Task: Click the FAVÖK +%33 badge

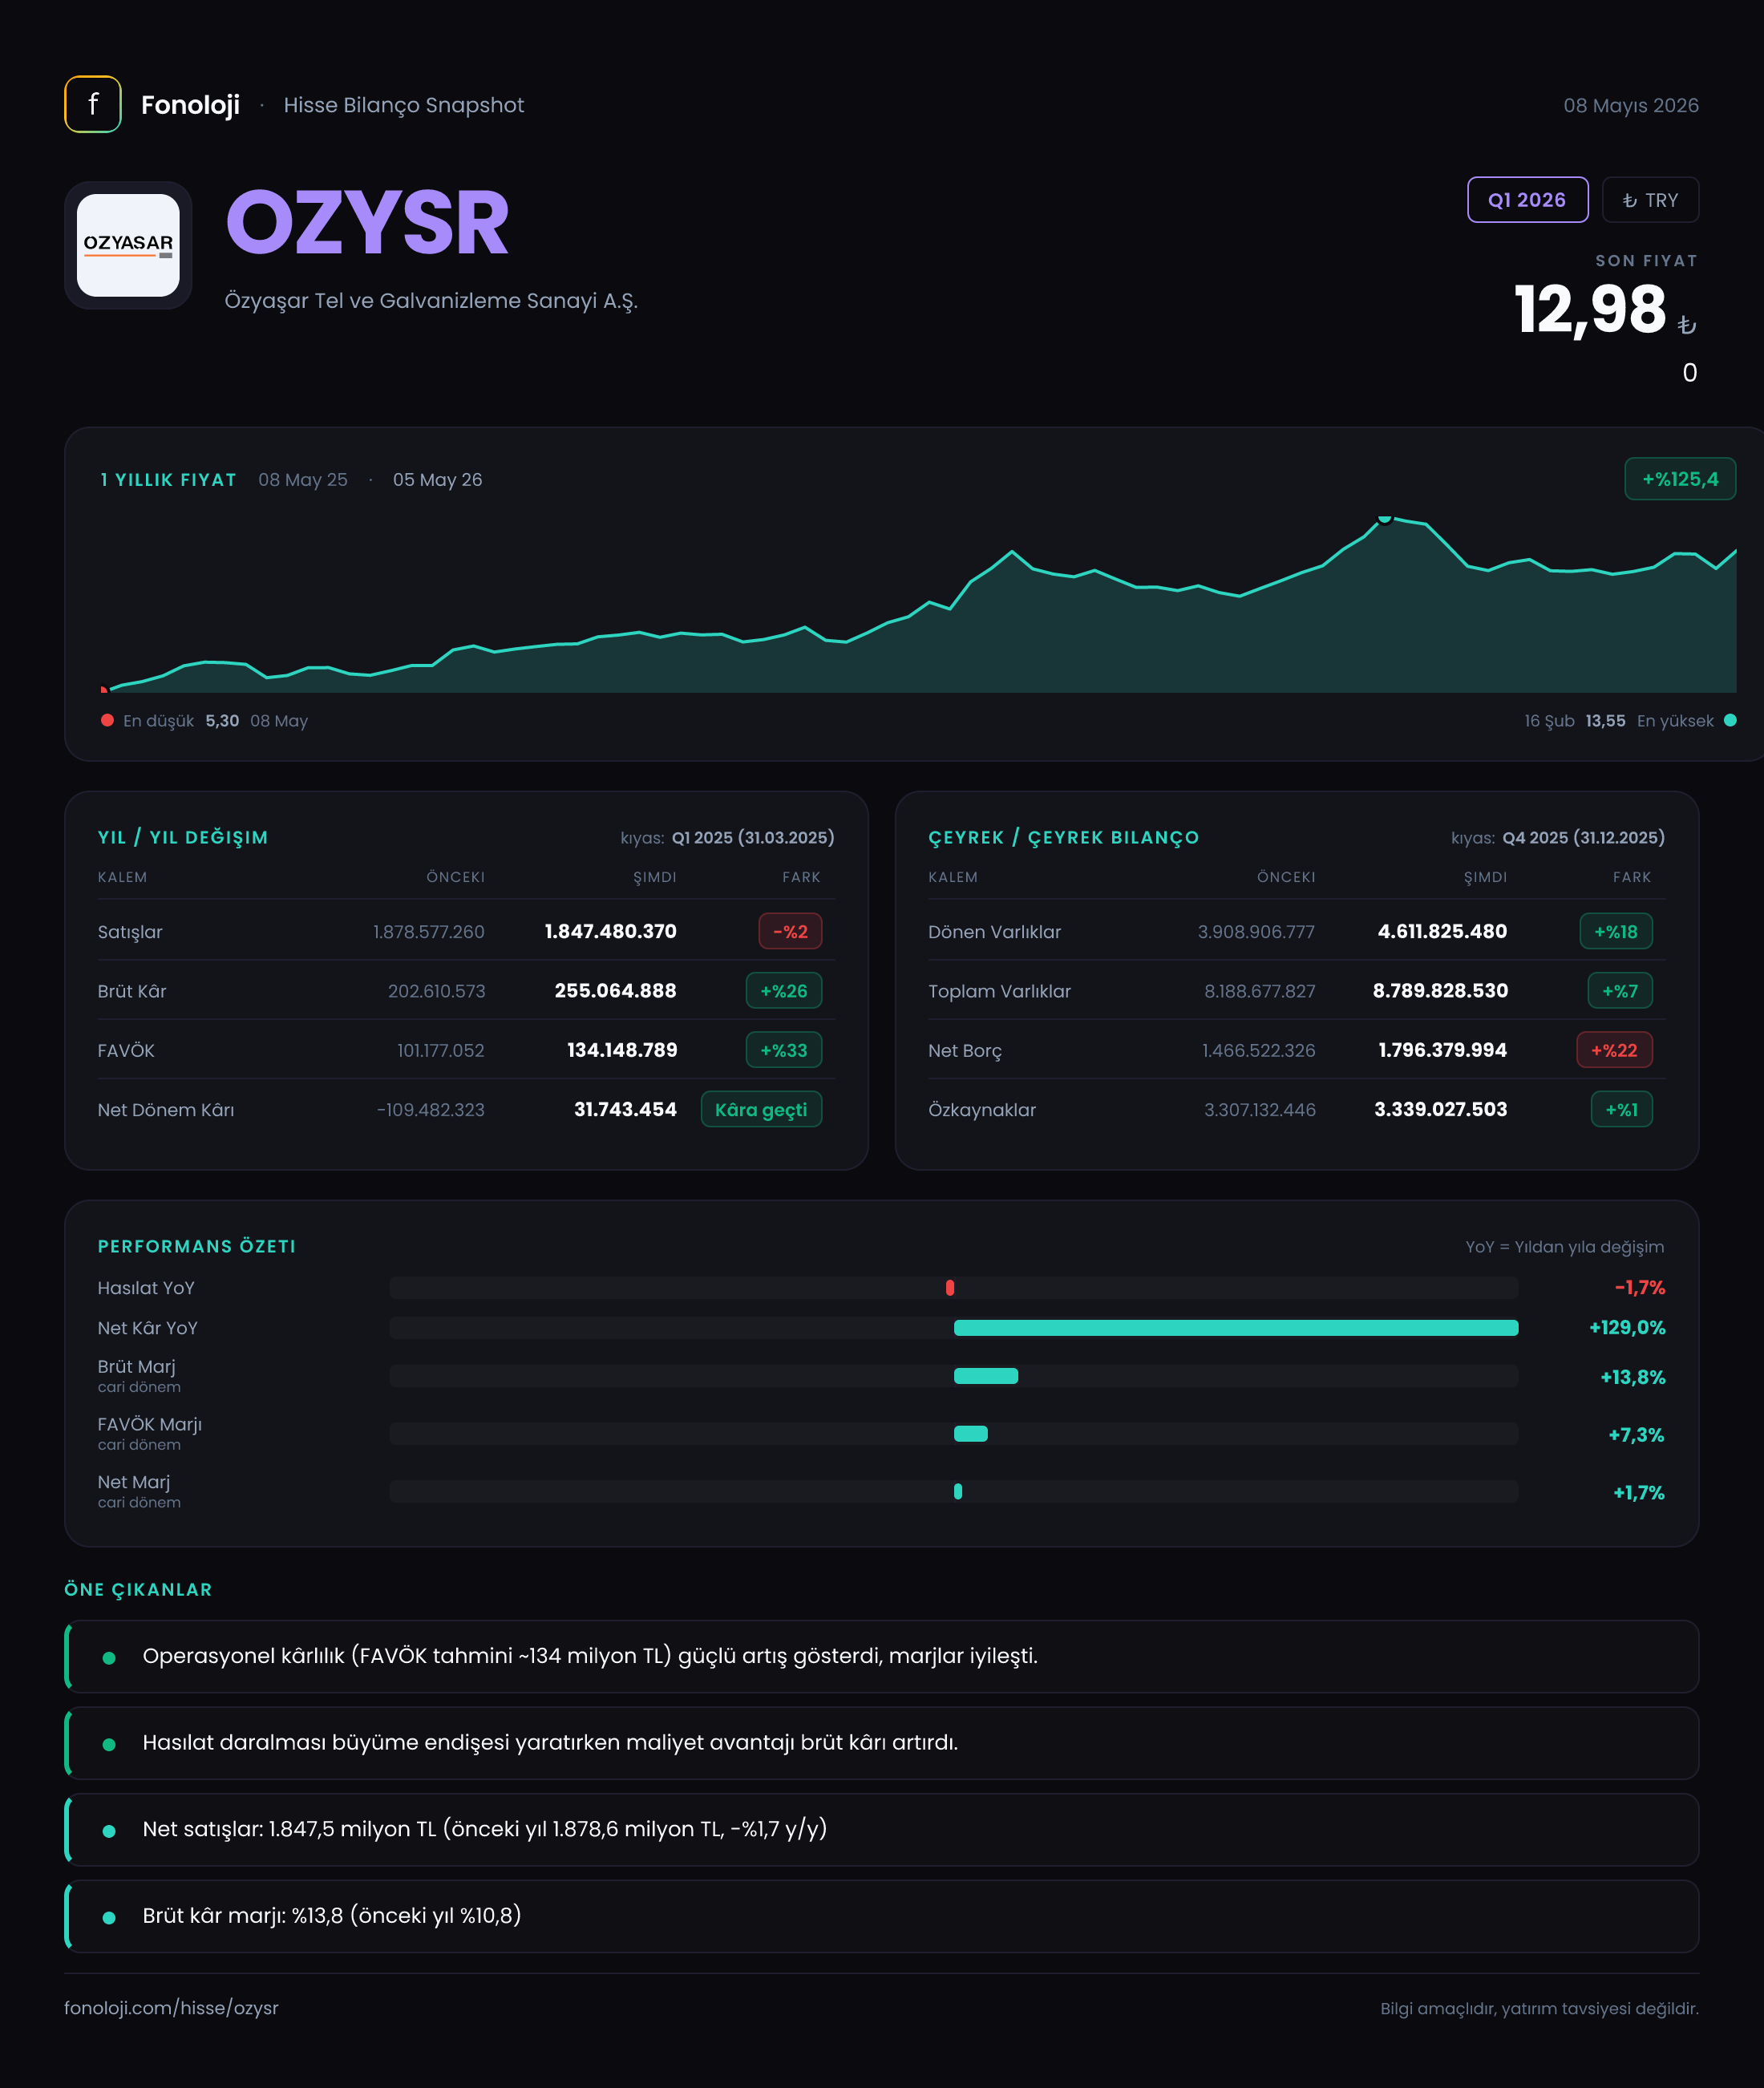Action: pos(784,1050)
